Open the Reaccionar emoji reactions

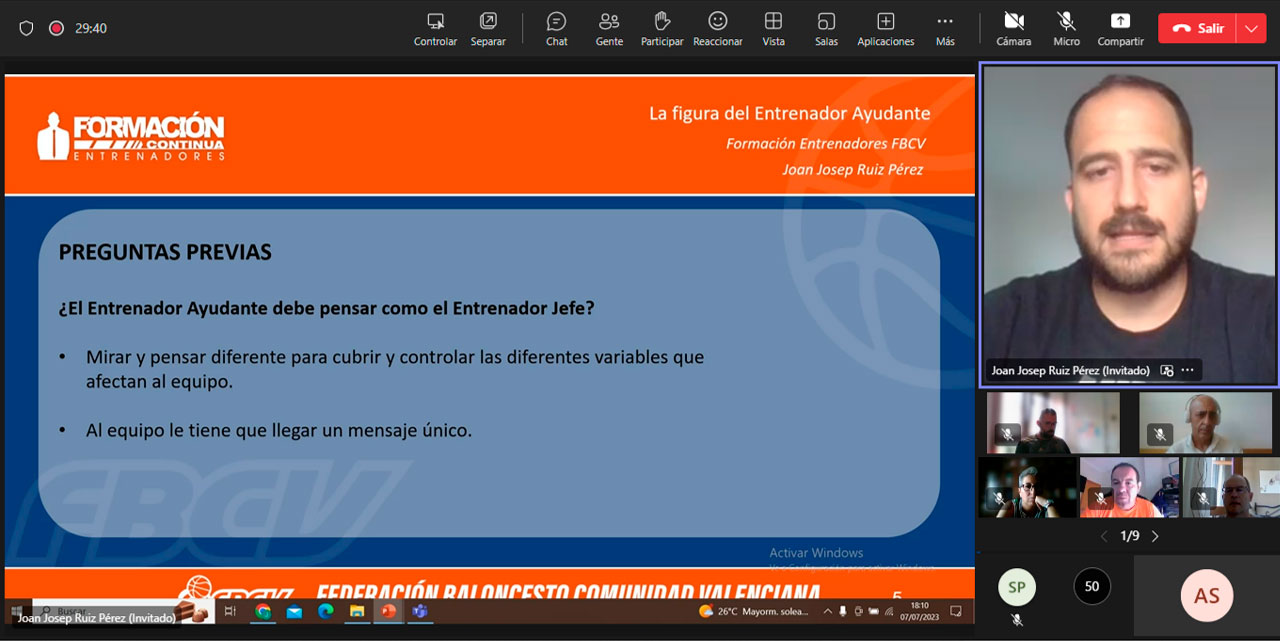tap(718, 29)
